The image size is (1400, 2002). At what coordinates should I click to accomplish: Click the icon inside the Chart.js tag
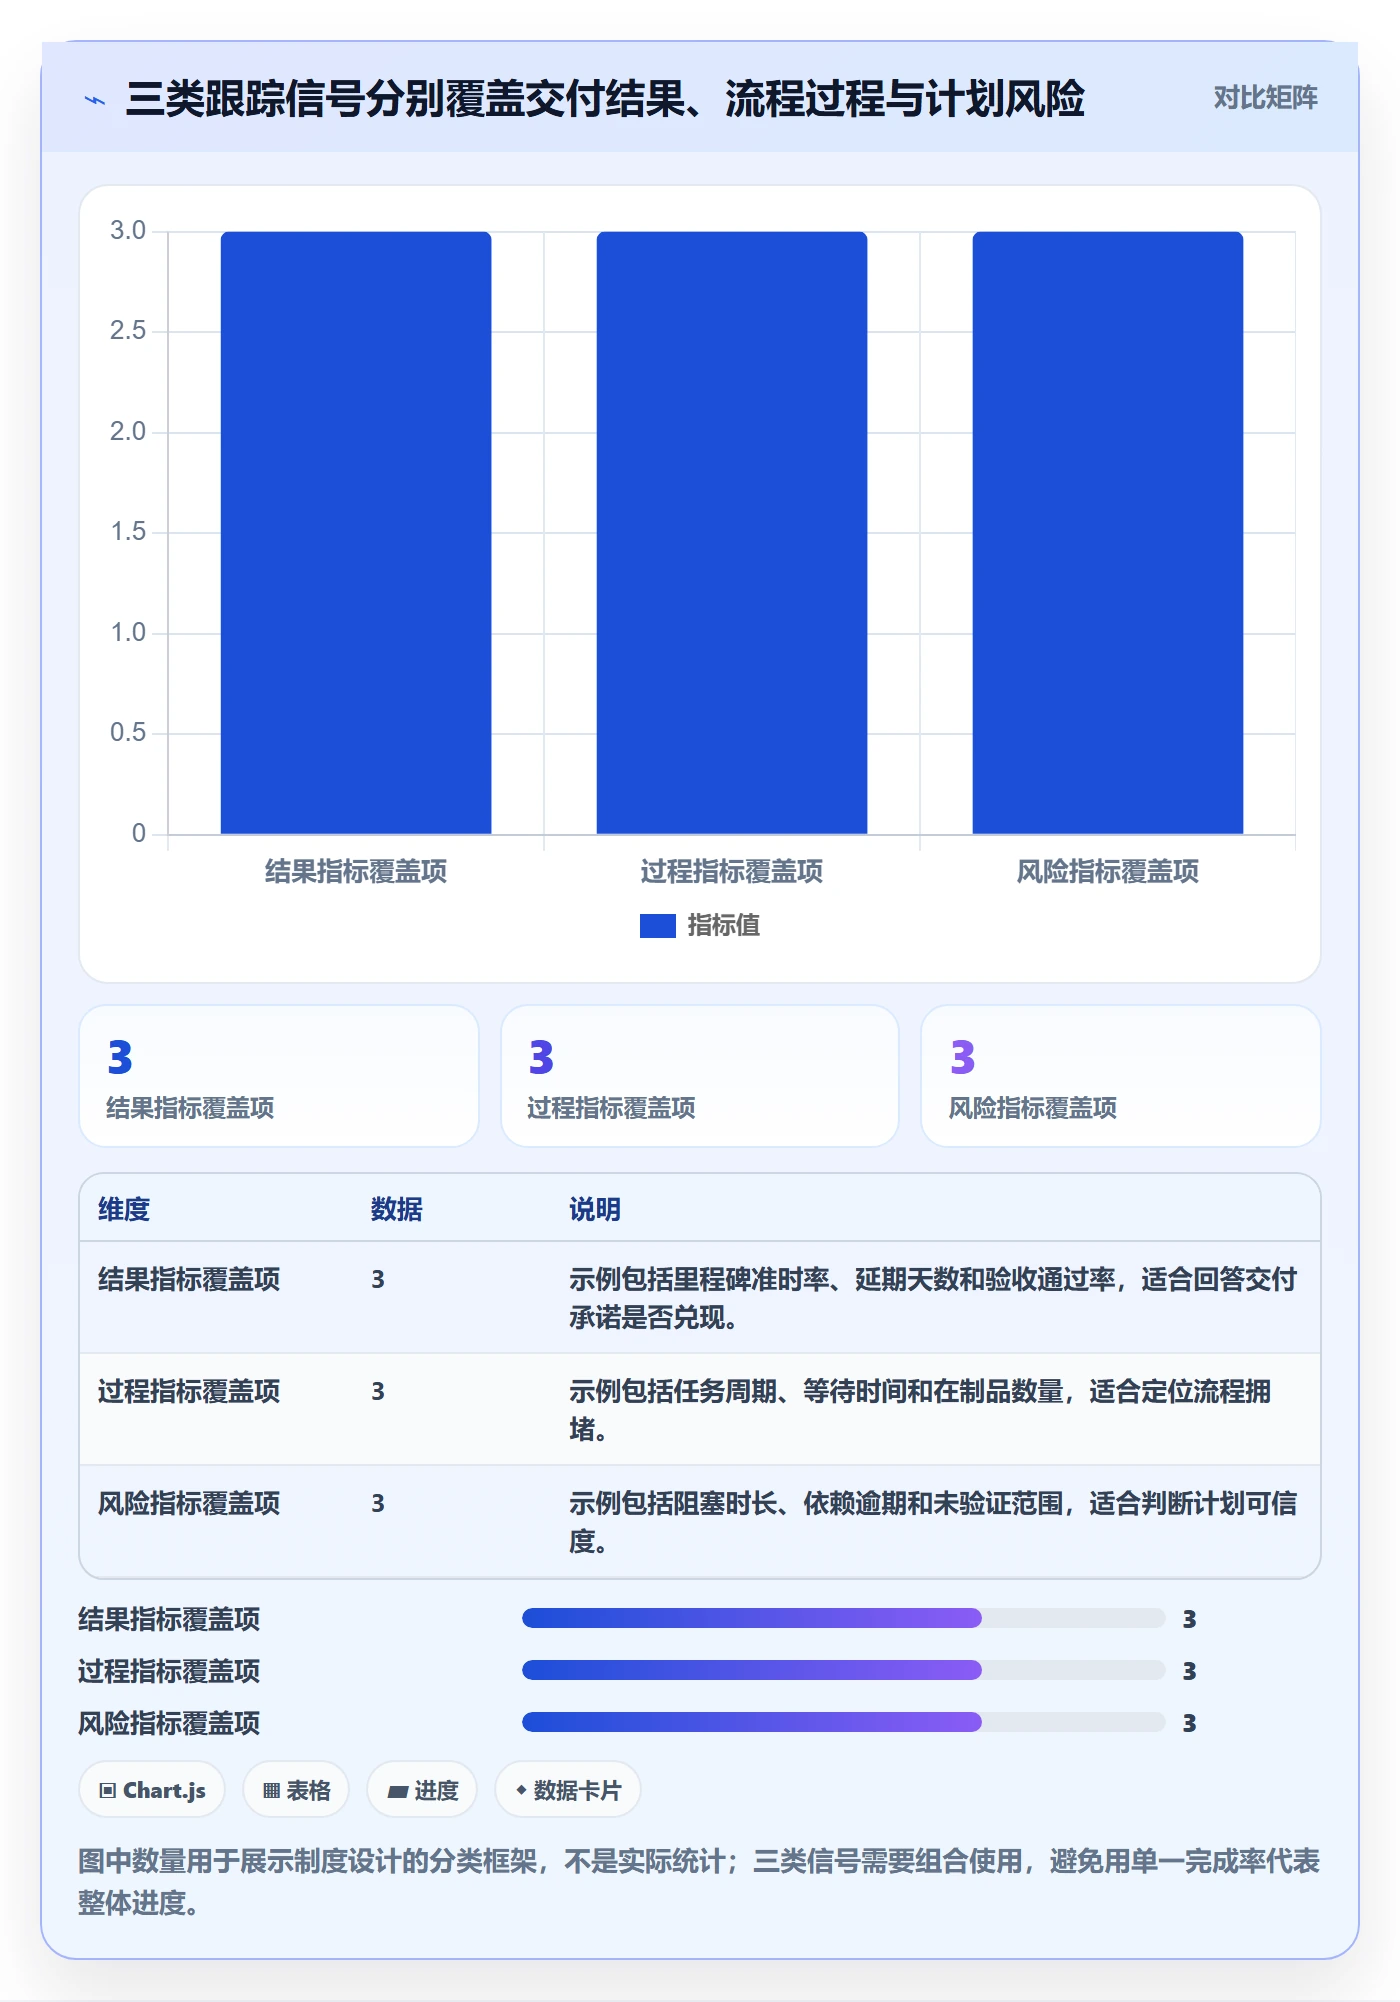click(x=108, y=1791)
